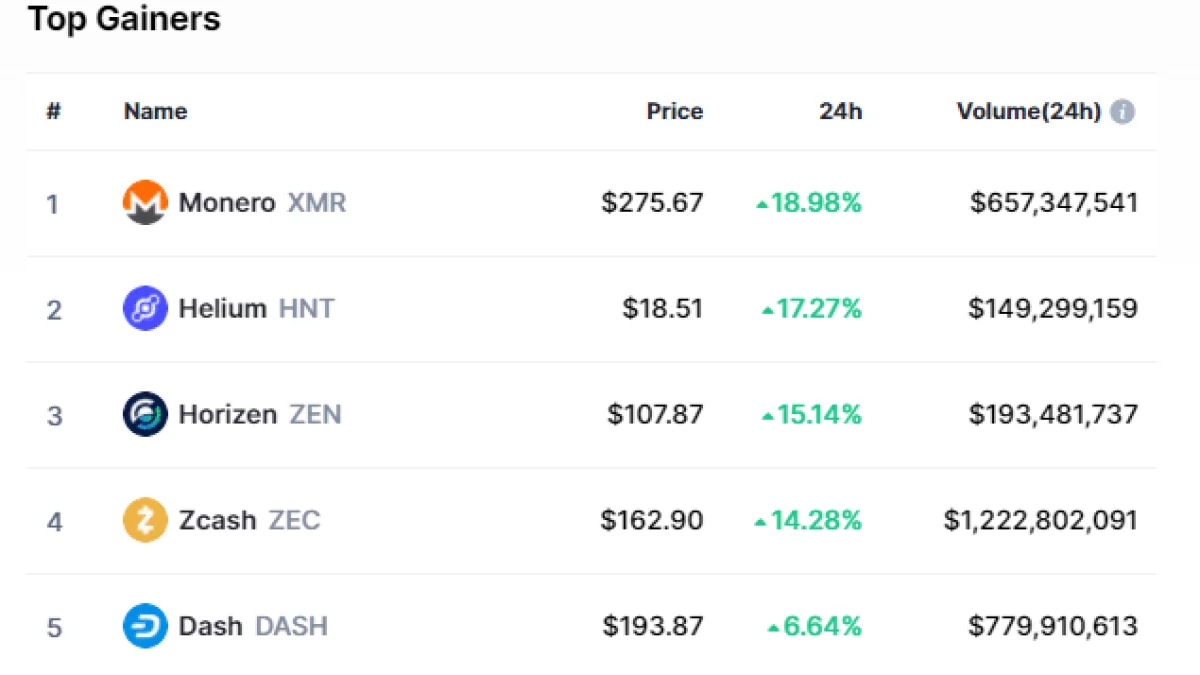Open the Monero coin name link

pyautogui.click(x=226, y=203)
